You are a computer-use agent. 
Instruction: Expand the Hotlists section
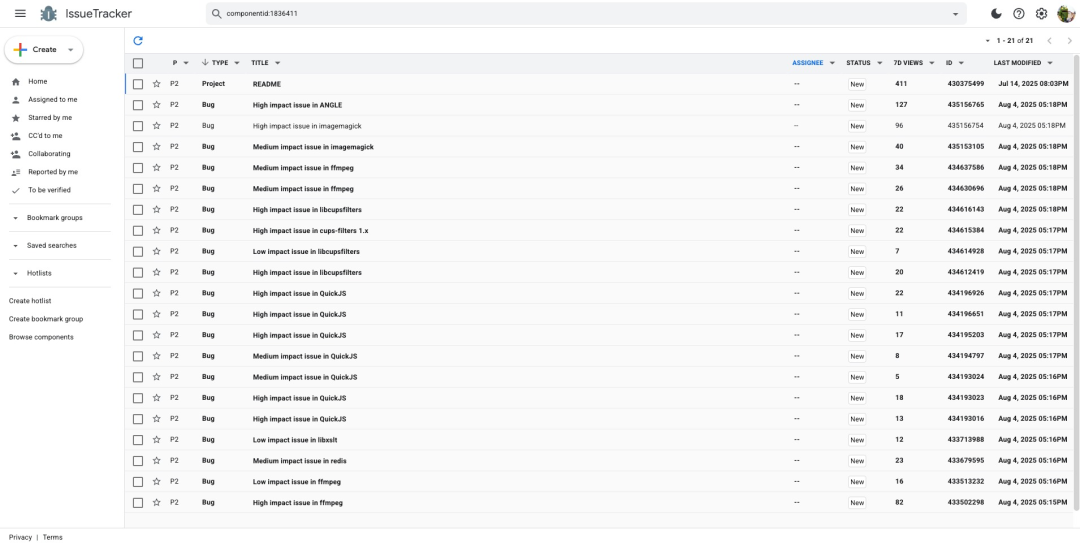(x=15, y=273)
